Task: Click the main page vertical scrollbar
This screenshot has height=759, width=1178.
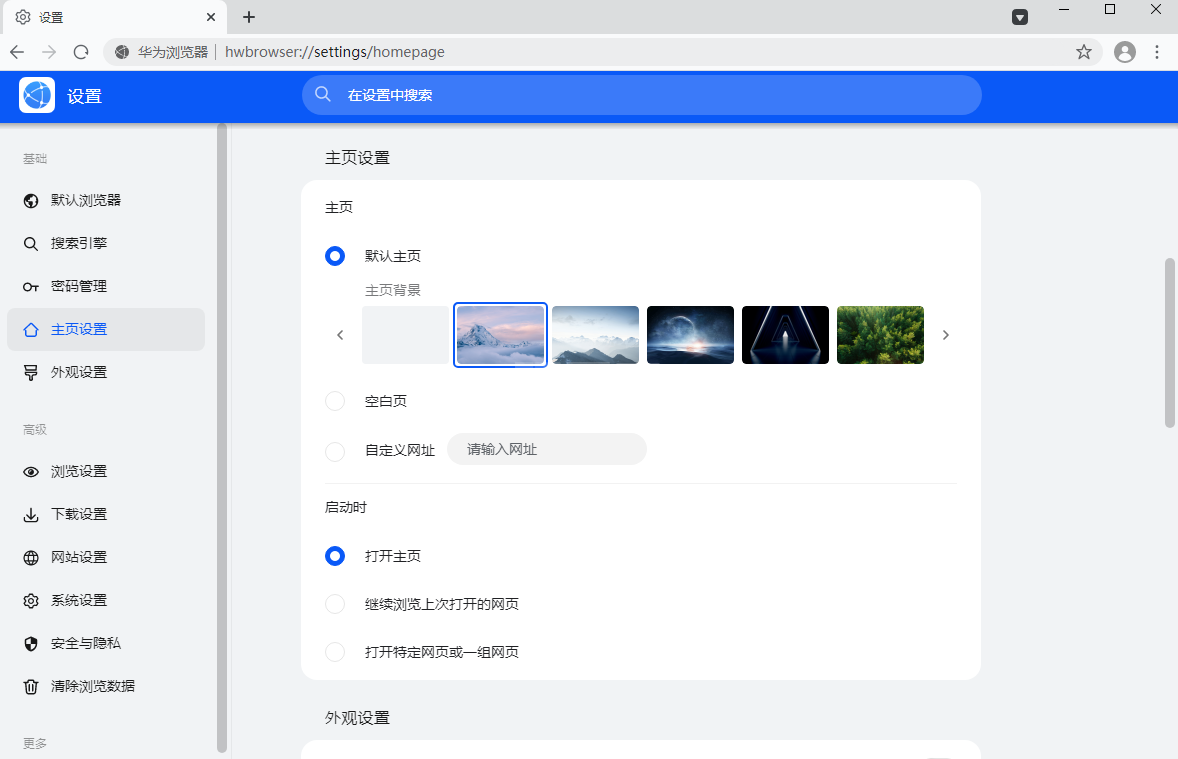Action: tap(1170, 343)
